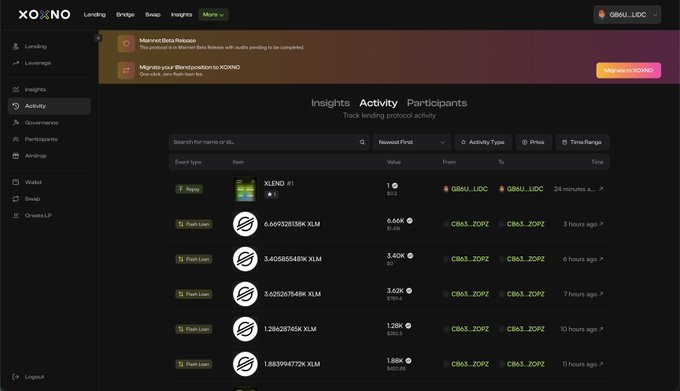This screenshot has width=680, height=391.
Task: Click the Repay event type badge
Action: 189,189
